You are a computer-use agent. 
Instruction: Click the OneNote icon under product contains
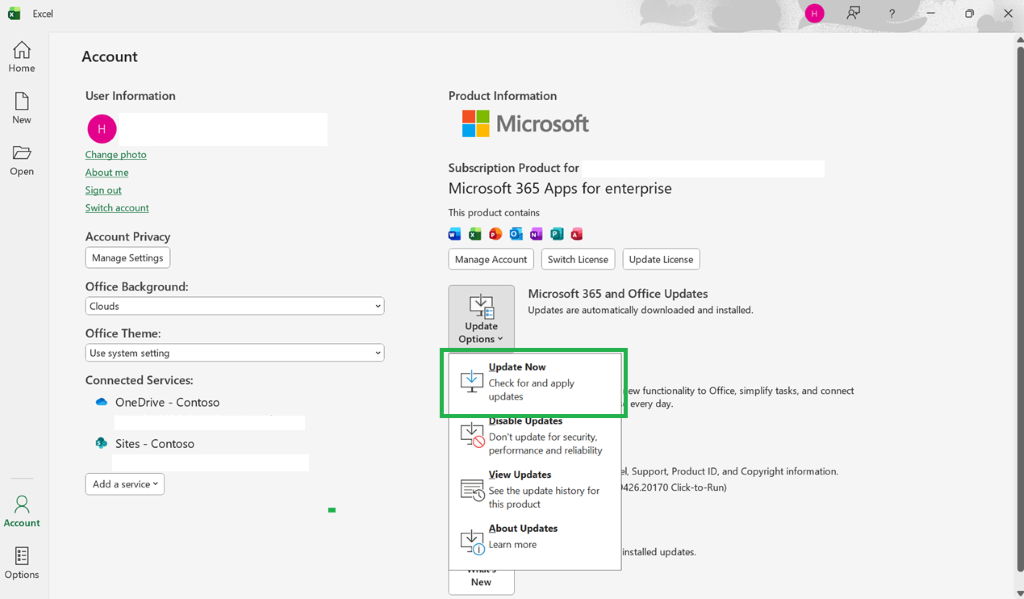tap(536, 234)
